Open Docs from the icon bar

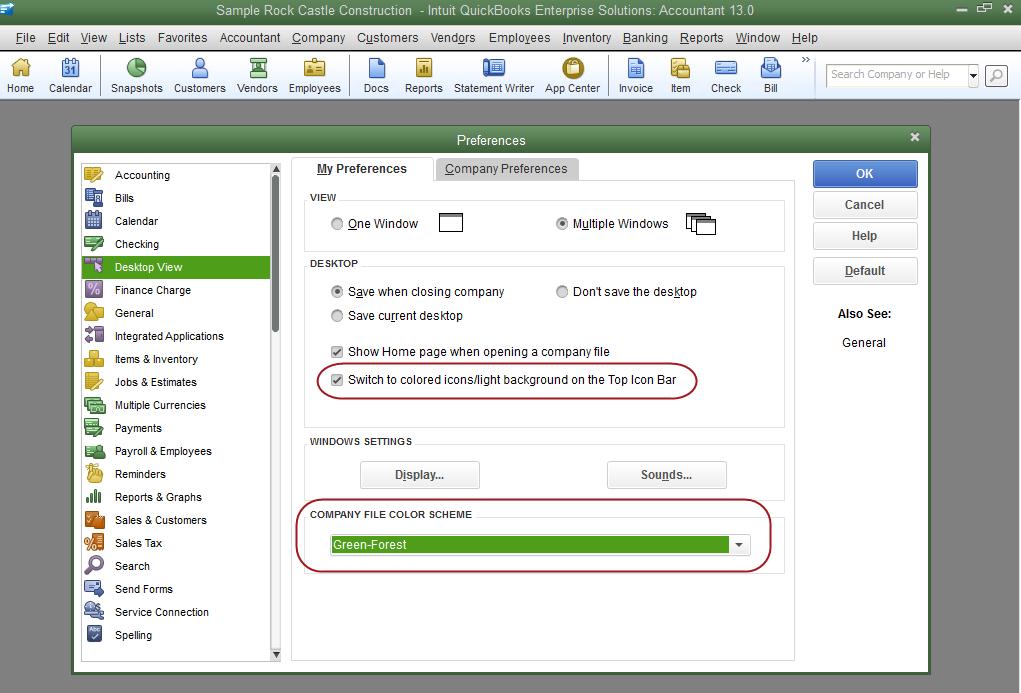pos(376,75)
